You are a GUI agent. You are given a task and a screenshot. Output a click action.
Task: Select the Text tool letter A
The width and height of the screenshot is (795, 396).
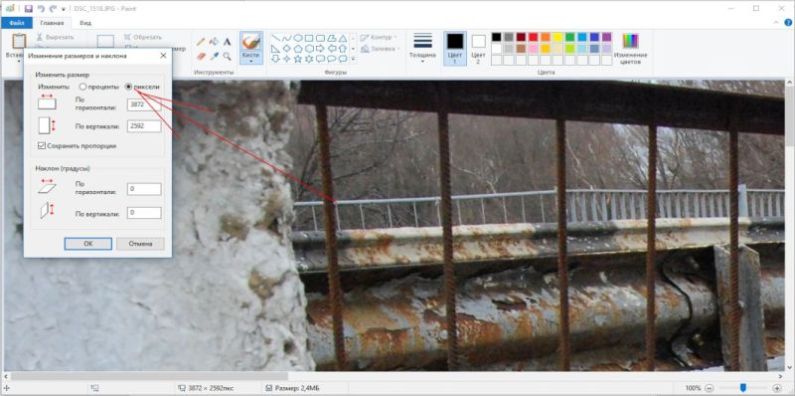click(227, 42)
